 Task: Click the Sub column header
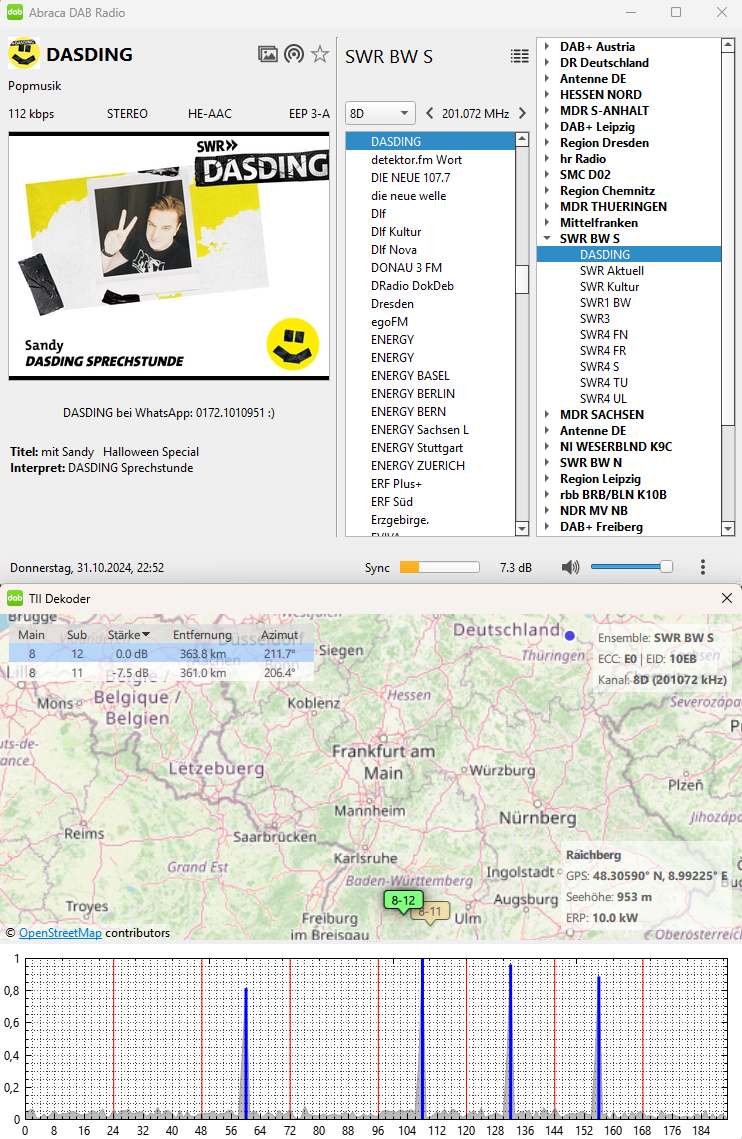point(77,635)
